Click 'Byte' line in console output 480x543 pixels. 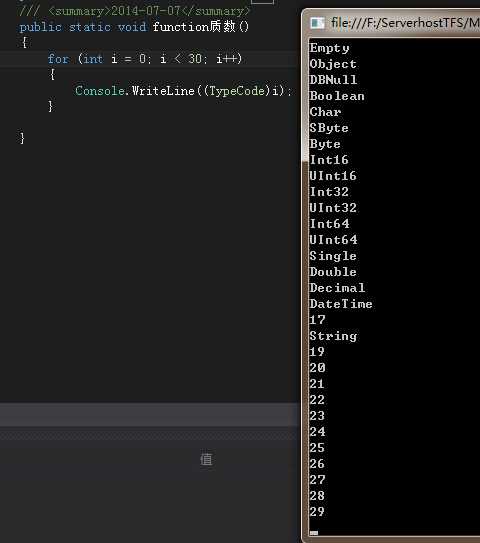pos(325,144)
